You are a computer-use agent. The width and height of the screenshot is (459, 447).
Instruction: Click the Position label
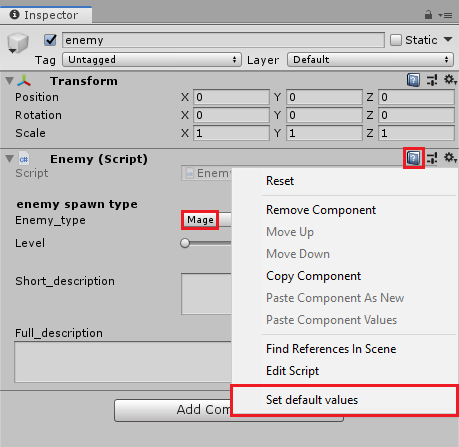click(x=37, y=97)
